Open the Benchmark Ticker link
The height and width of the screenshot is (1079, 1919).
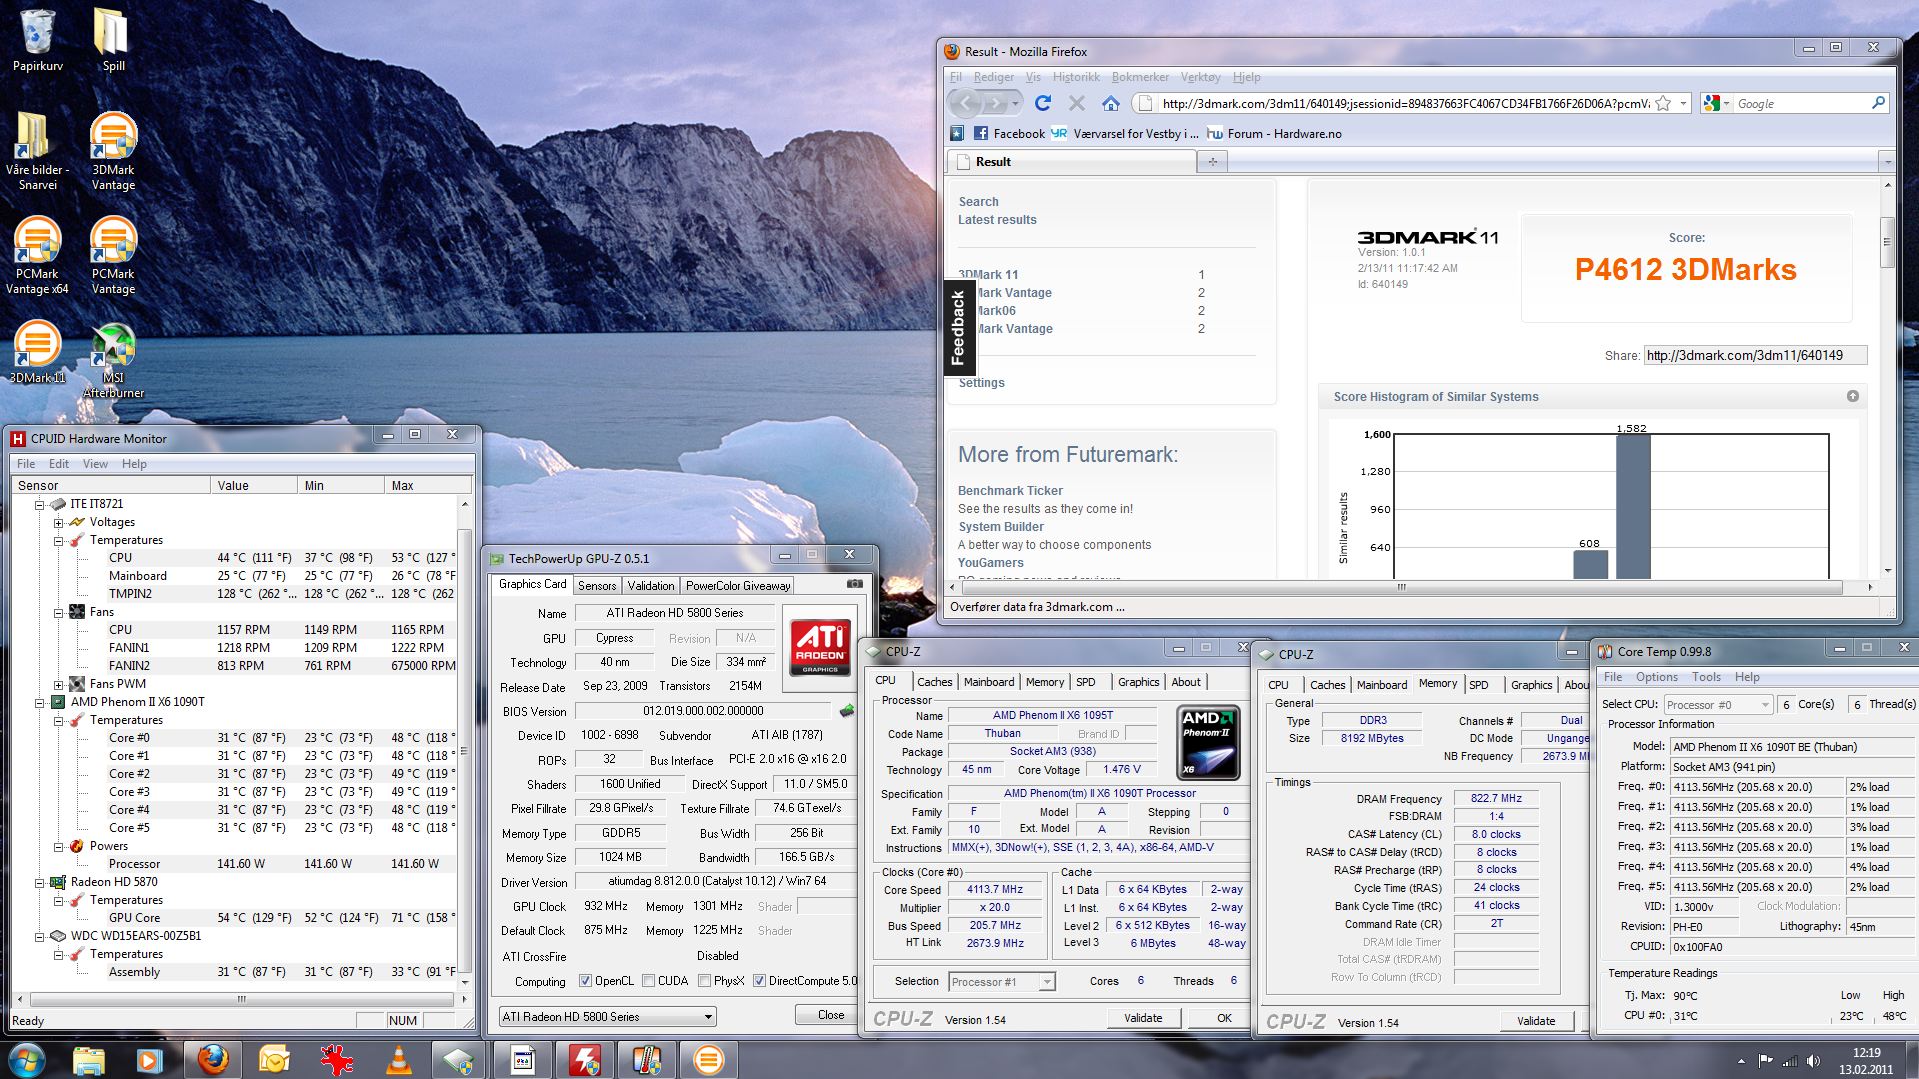point(1010,491)
